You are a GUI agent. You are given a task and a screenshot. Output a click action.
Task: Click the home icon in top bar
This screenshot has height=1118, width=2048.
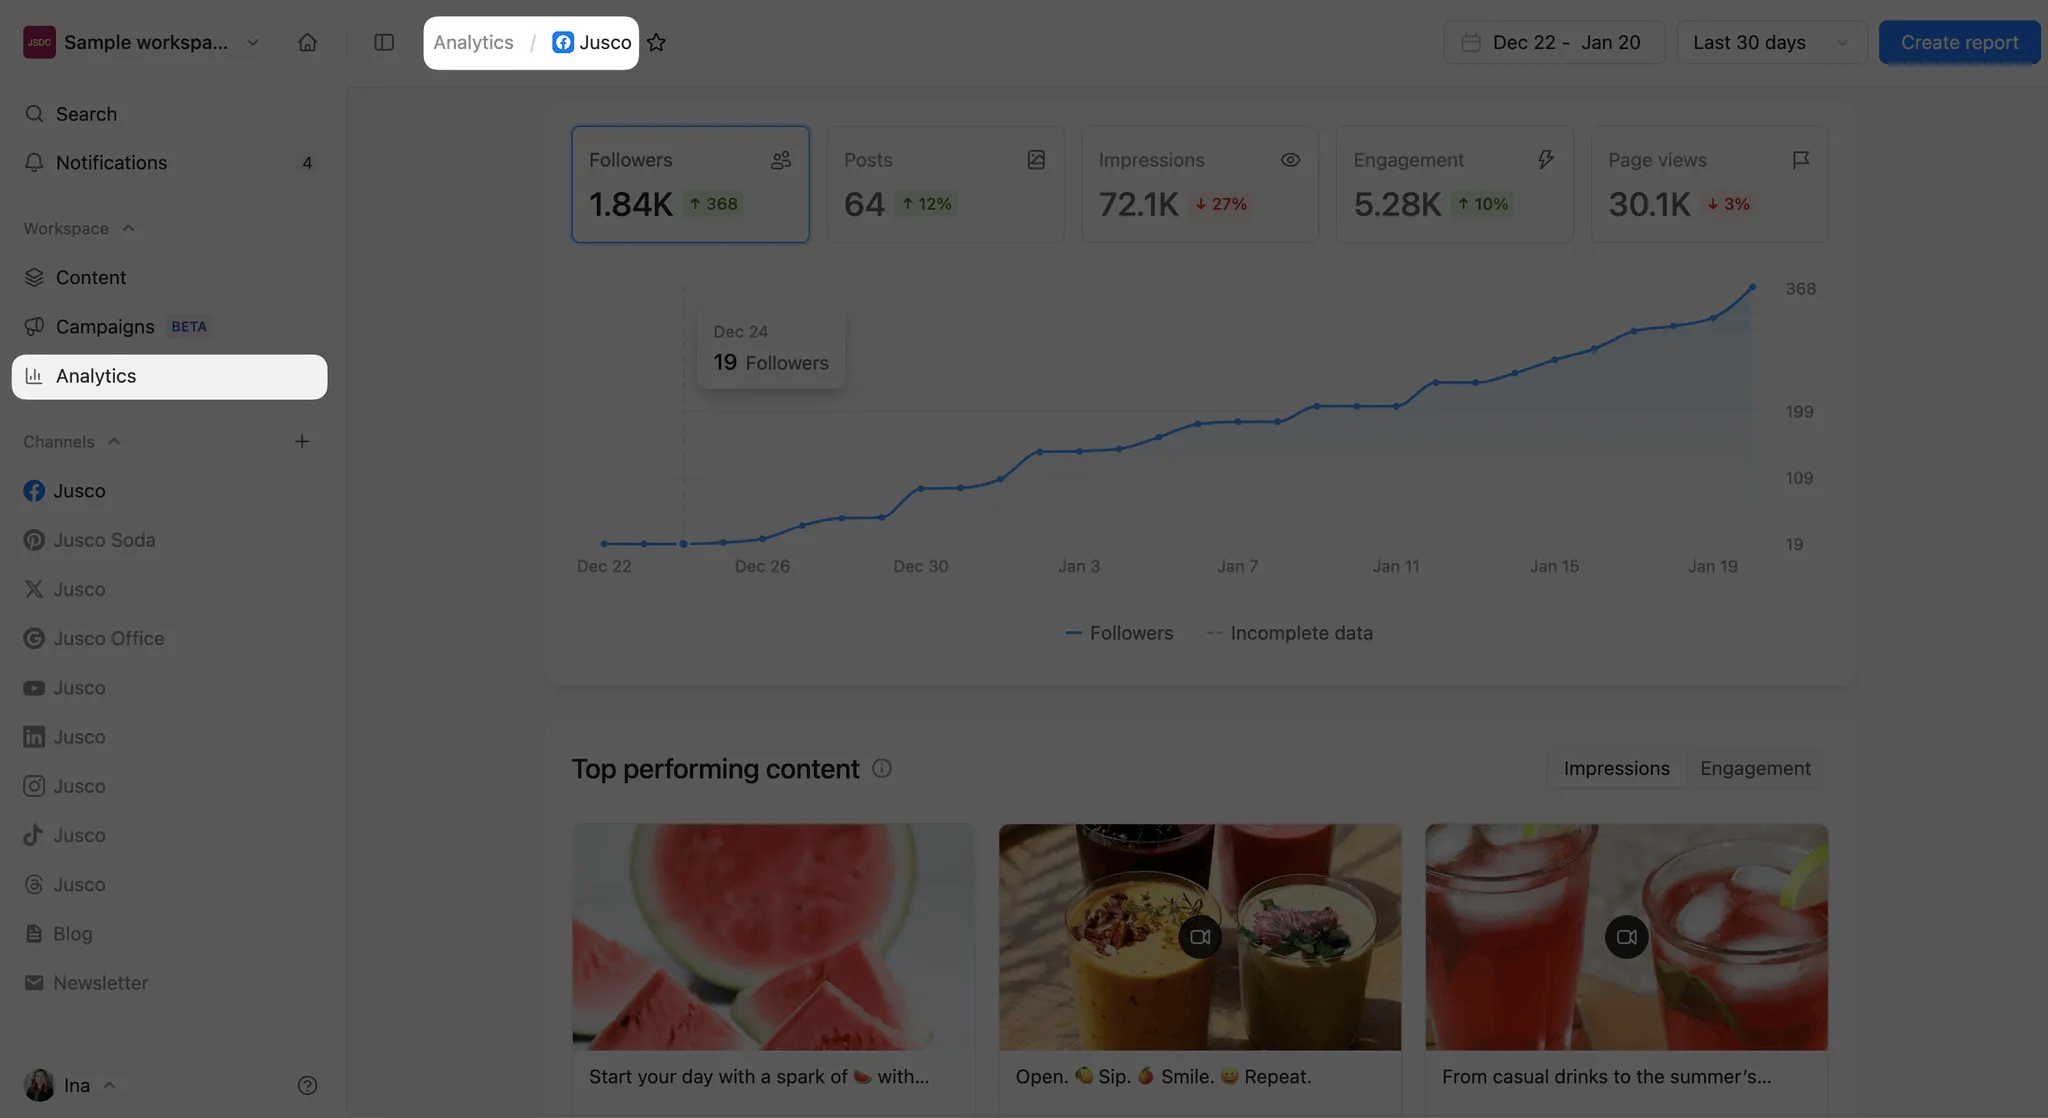[x=307, y=42]
